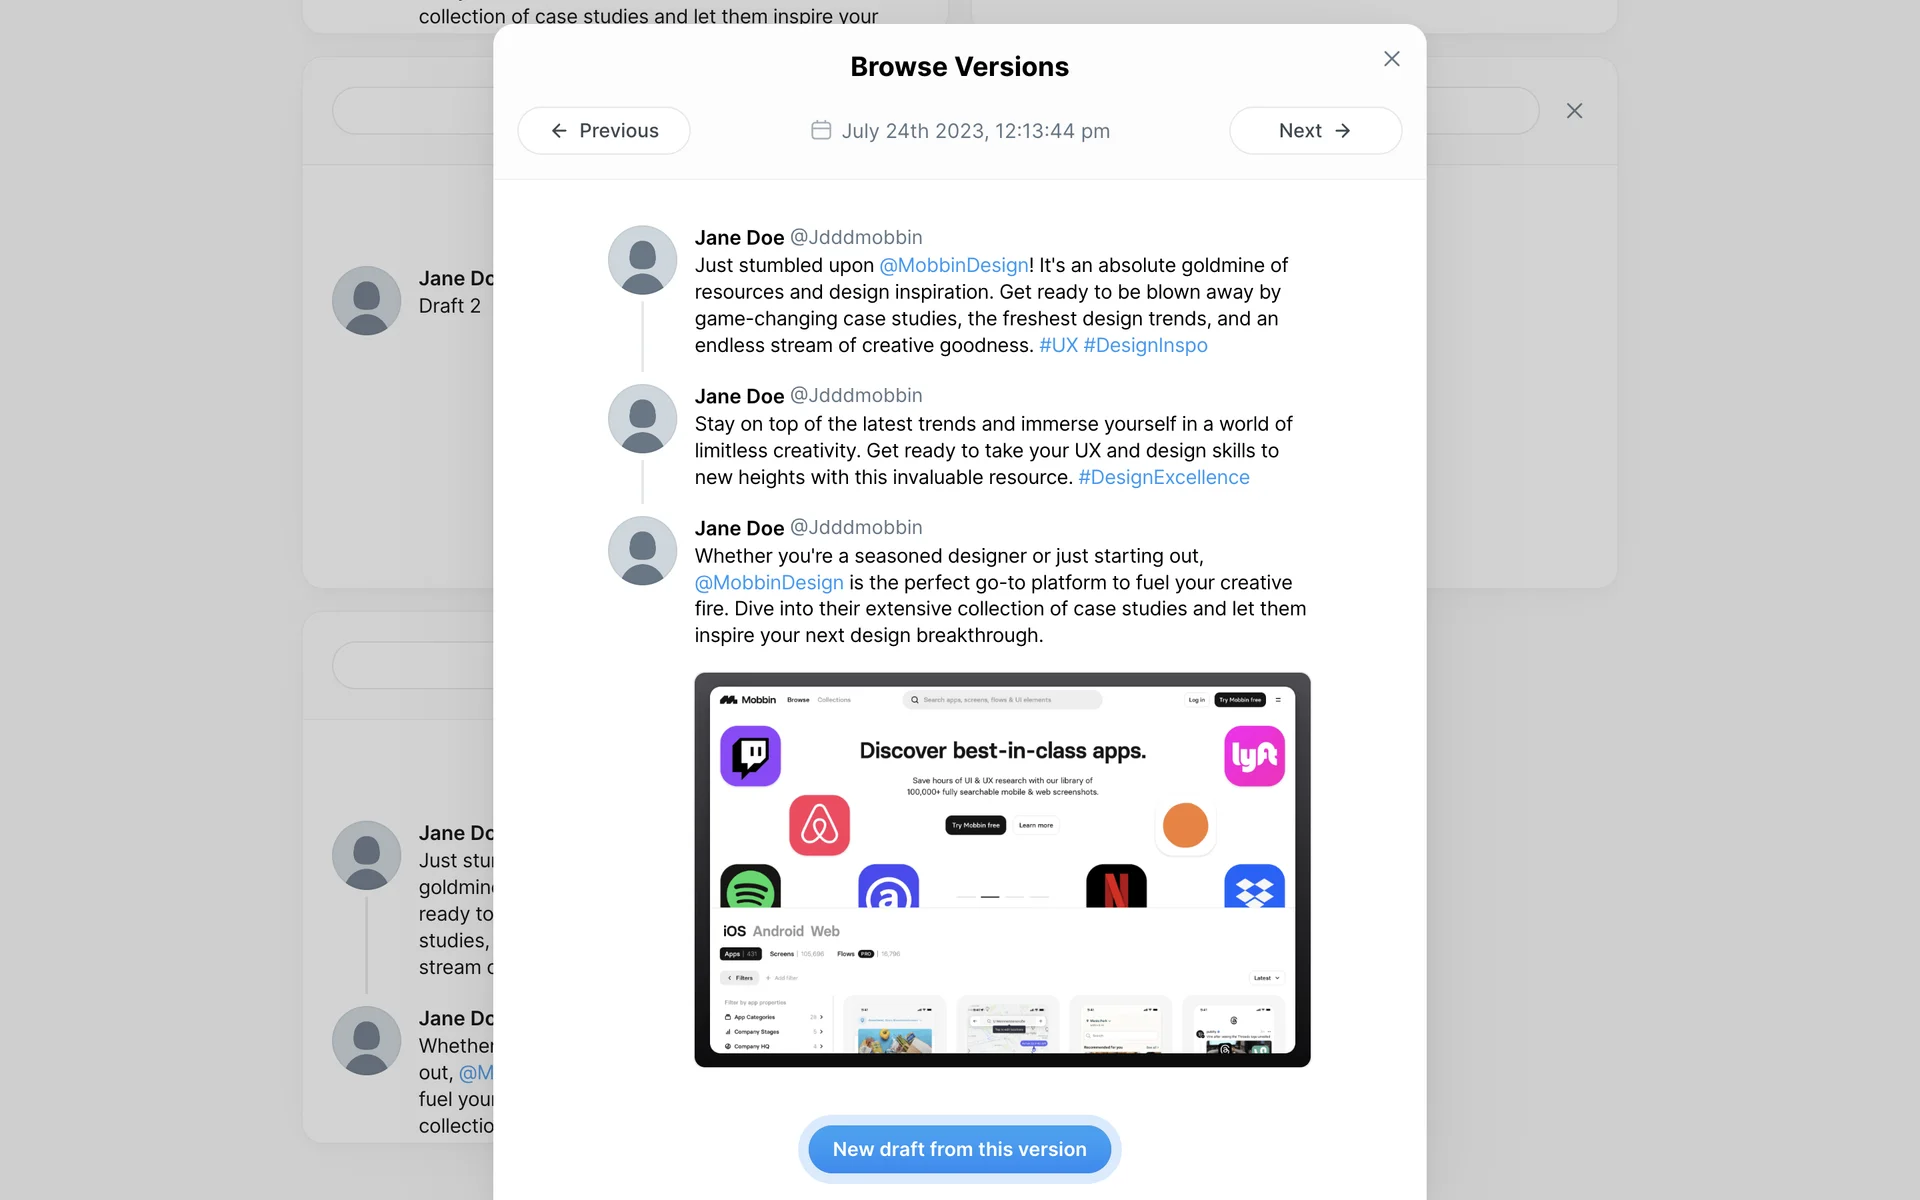The image size is (1920, 1200).
Task: Click Jane Doe avatar on third tweet
Action: (x=642, y=550)
